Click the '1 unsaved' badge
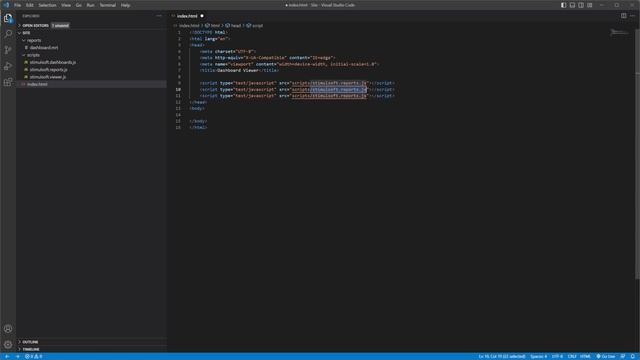Viewport: 640px width, 360px height. point(60,25)
